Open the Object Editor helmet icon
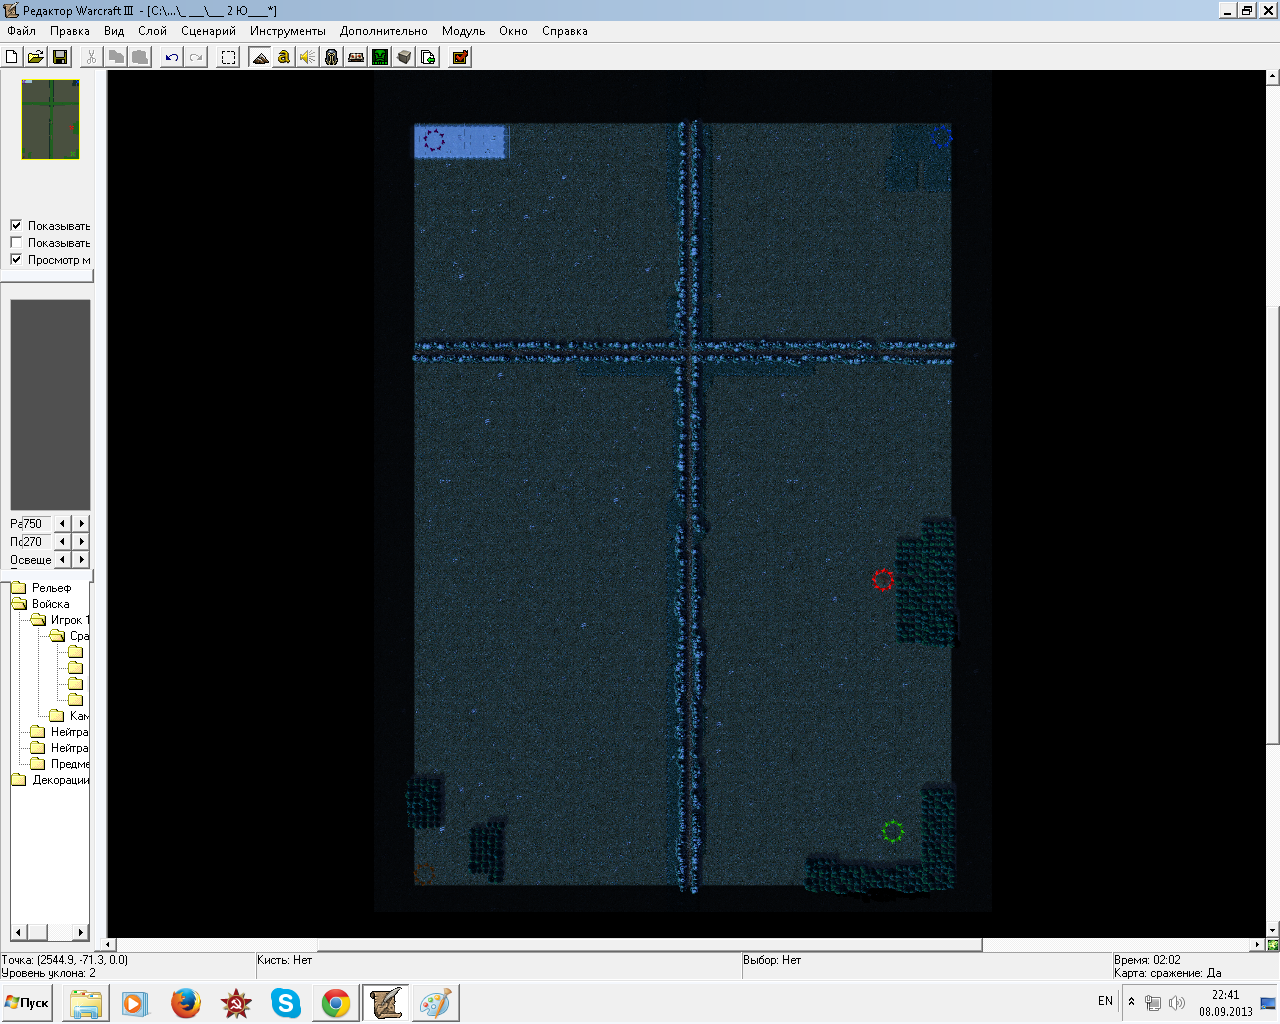Screen dimensions: 1280x1024 point(332,57)
